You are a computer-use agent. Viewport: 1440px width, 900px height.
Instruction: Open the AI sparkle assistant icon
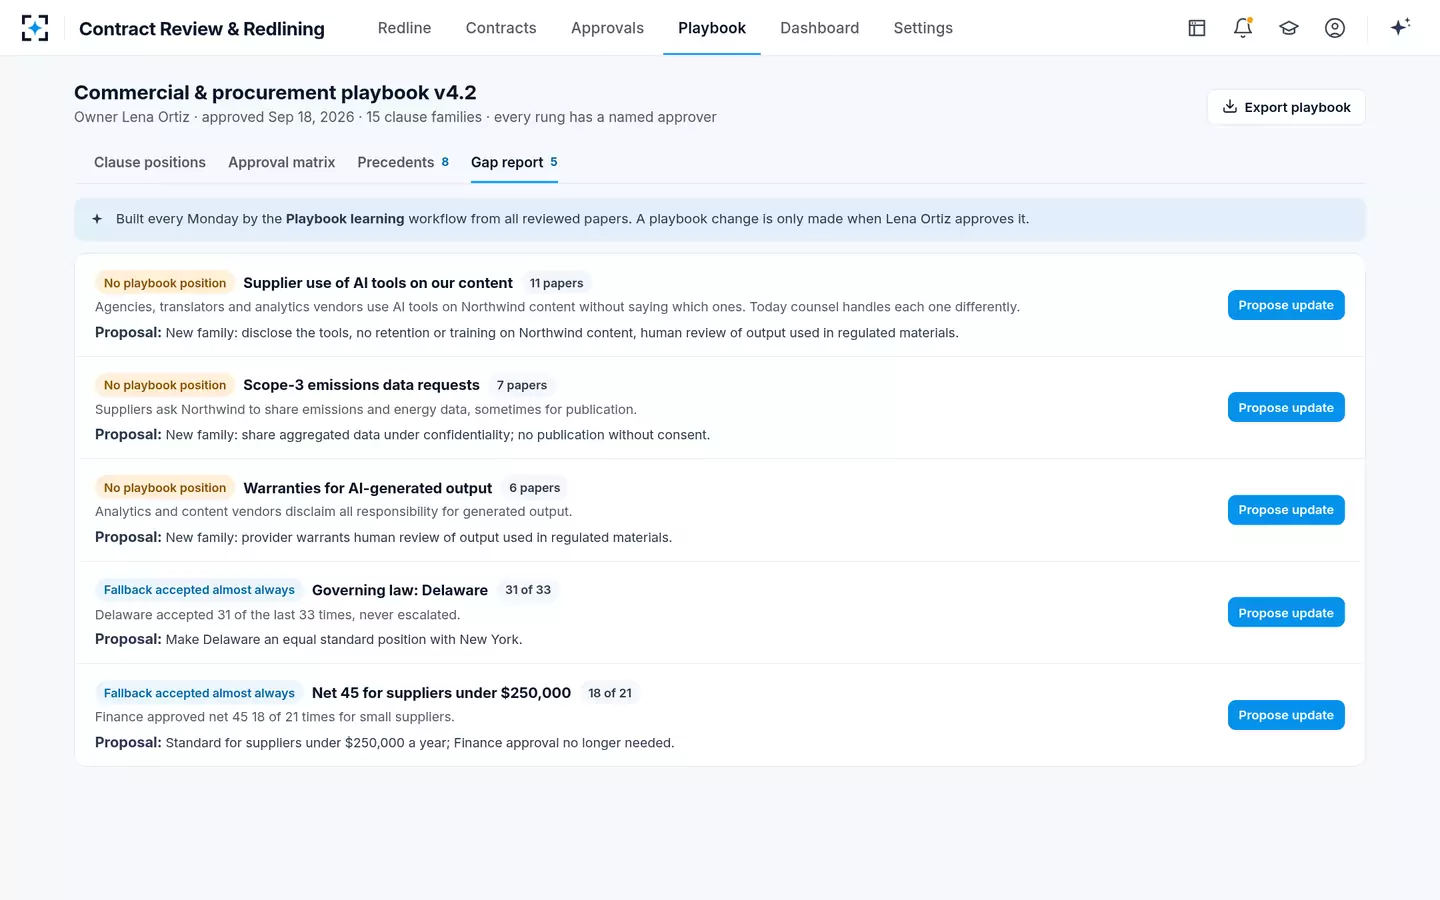click(x=1400, y=27)
